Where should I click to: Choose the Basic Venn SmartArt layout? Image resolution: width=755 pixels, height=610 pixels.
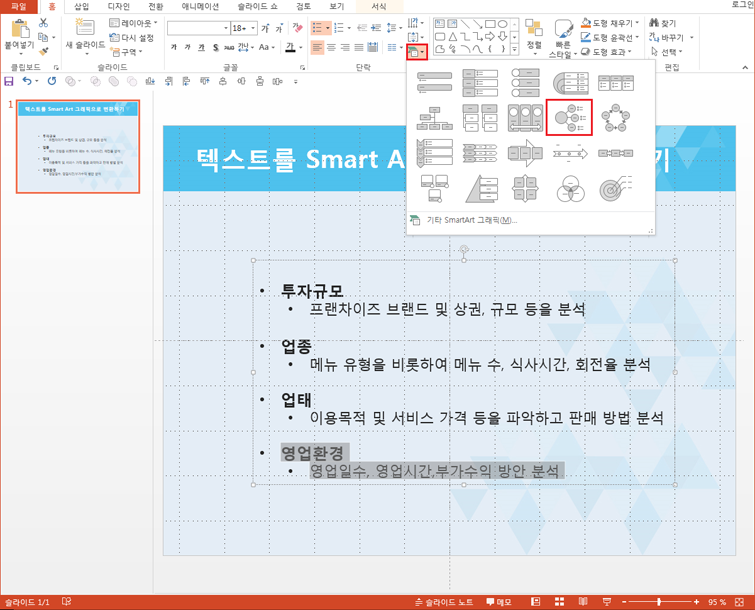tap(570, 189)
